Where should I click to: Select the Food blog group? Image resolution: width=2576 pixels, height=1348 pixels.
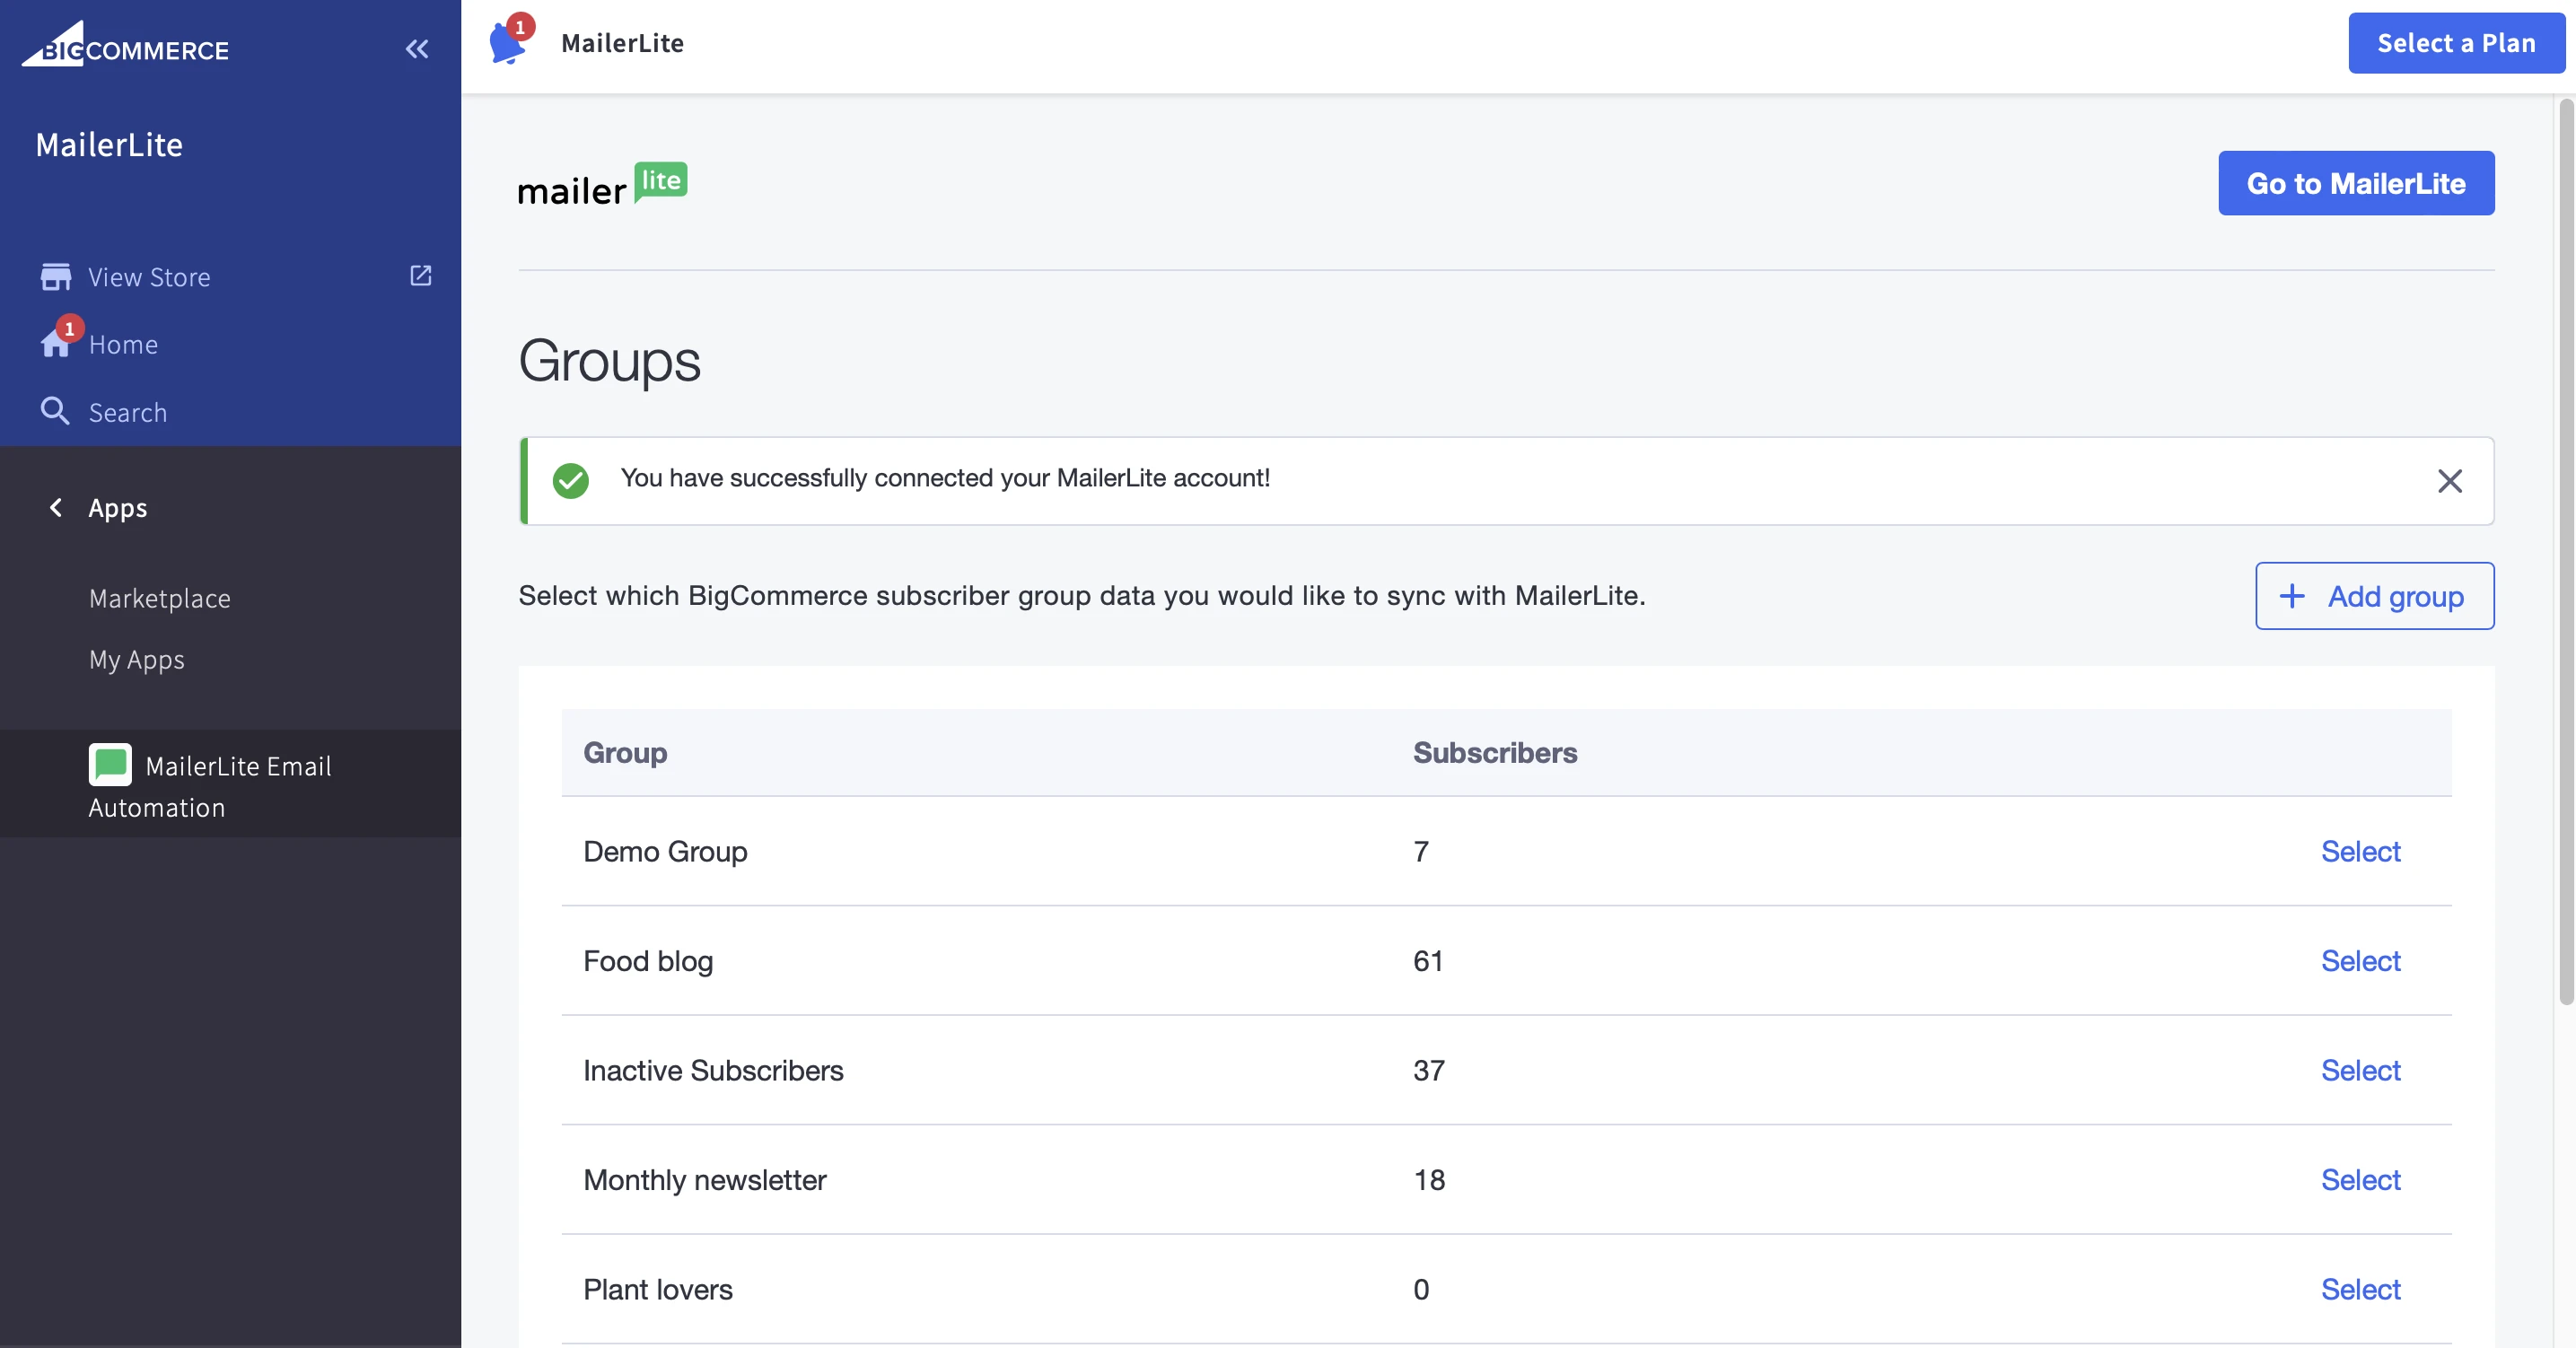click(x=2359, y=961)
